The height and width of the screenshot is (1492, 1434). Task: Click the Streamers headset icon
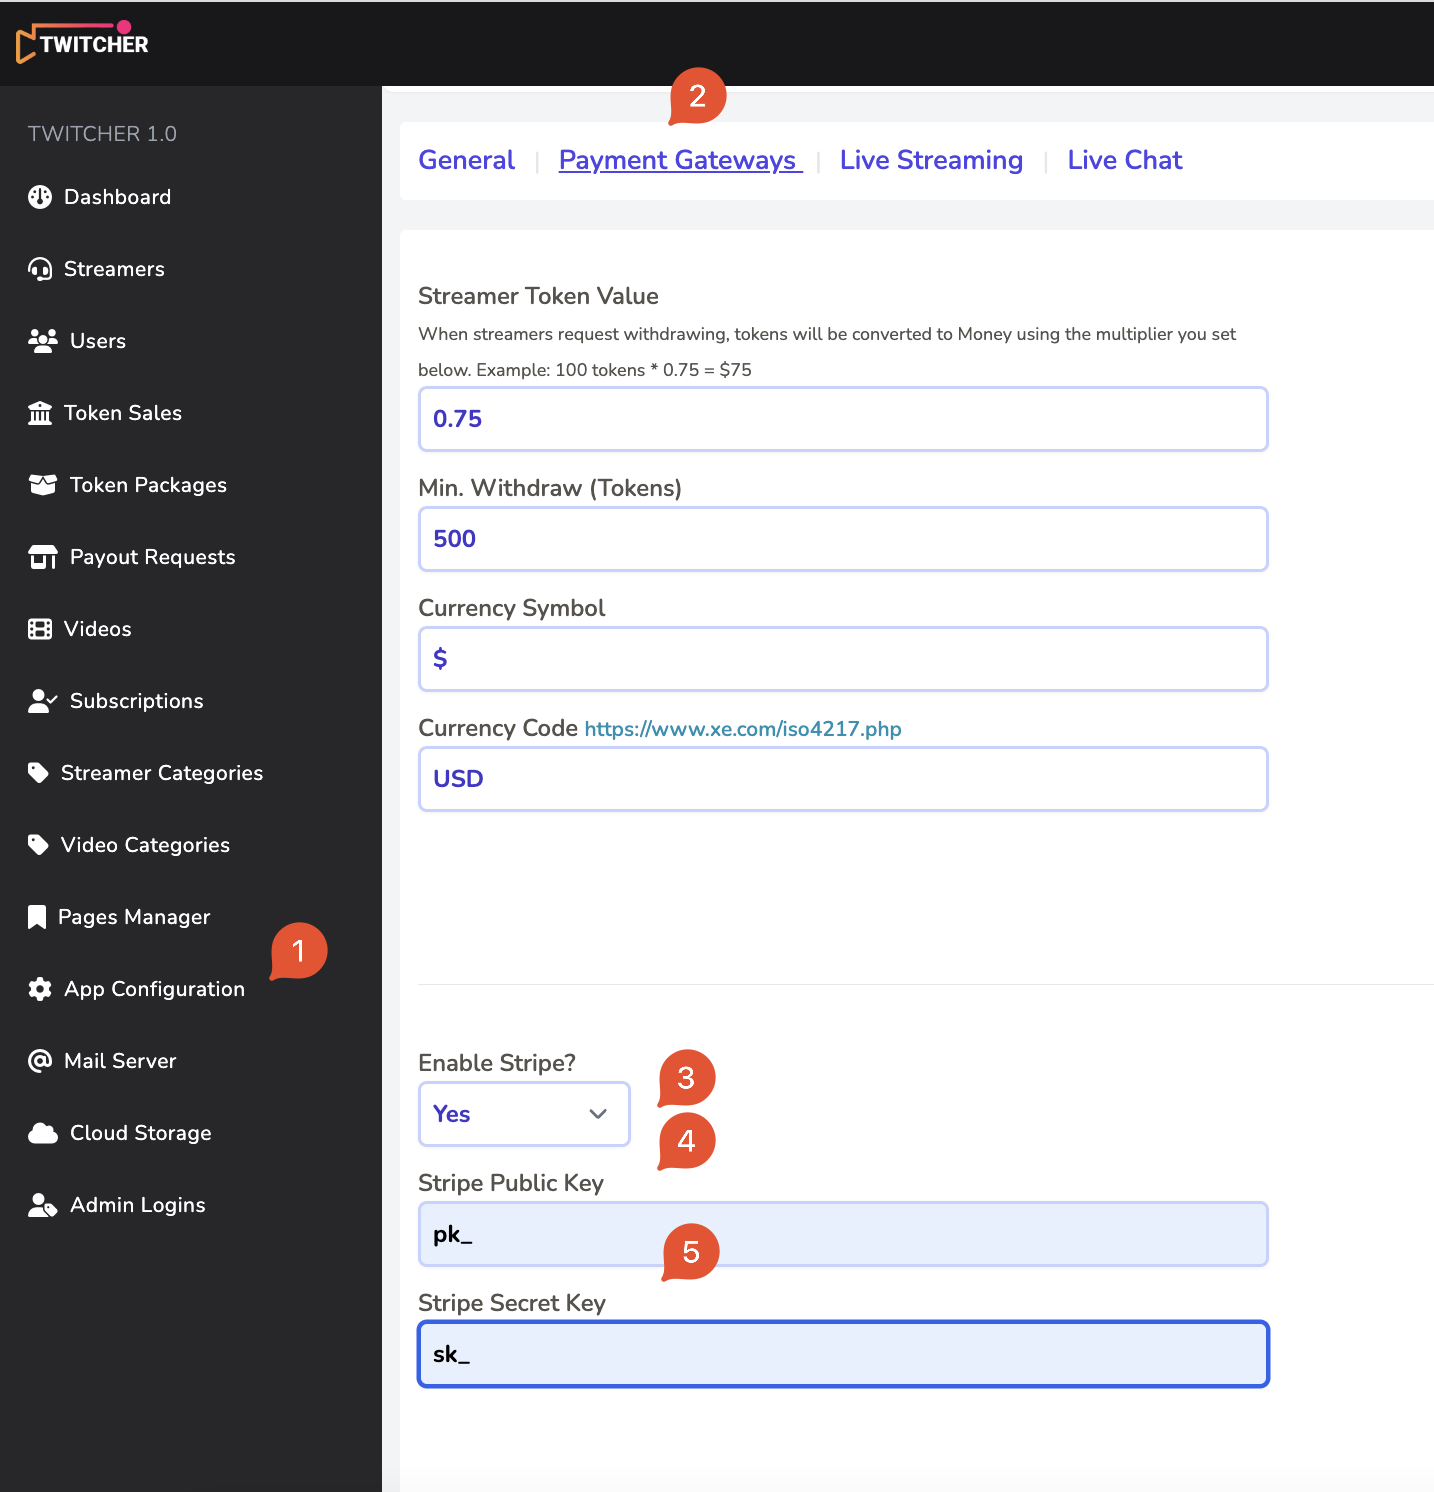[40, 269]
